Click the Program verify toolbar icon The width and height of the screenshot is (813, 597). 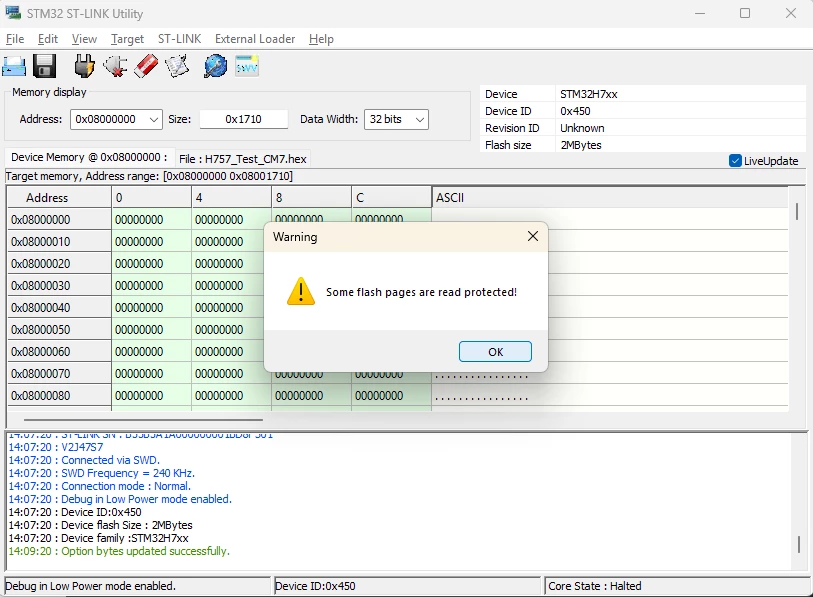click(177, 66)
